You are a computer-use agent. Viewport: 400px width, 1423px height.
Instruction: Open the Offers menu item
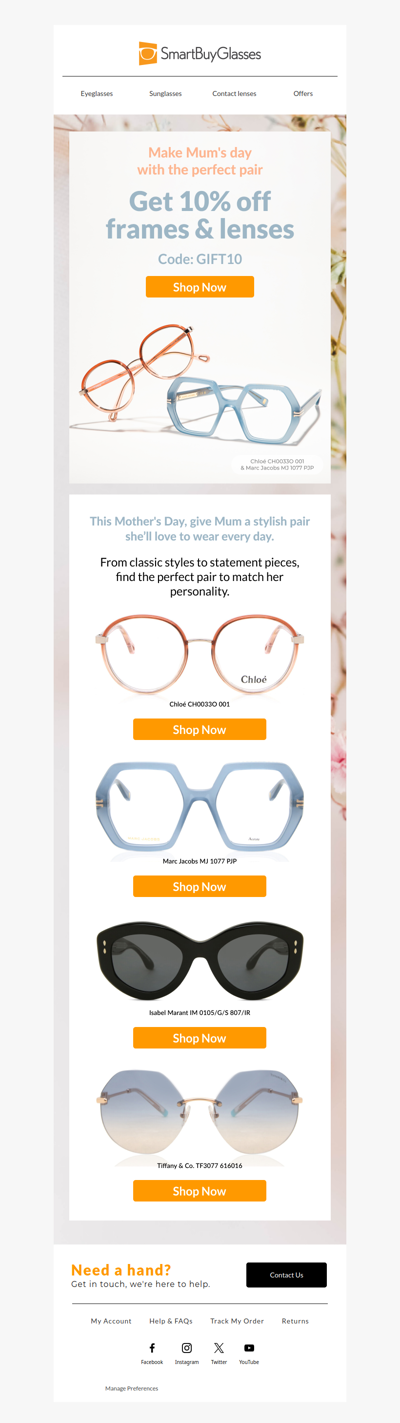coord(303,93)
